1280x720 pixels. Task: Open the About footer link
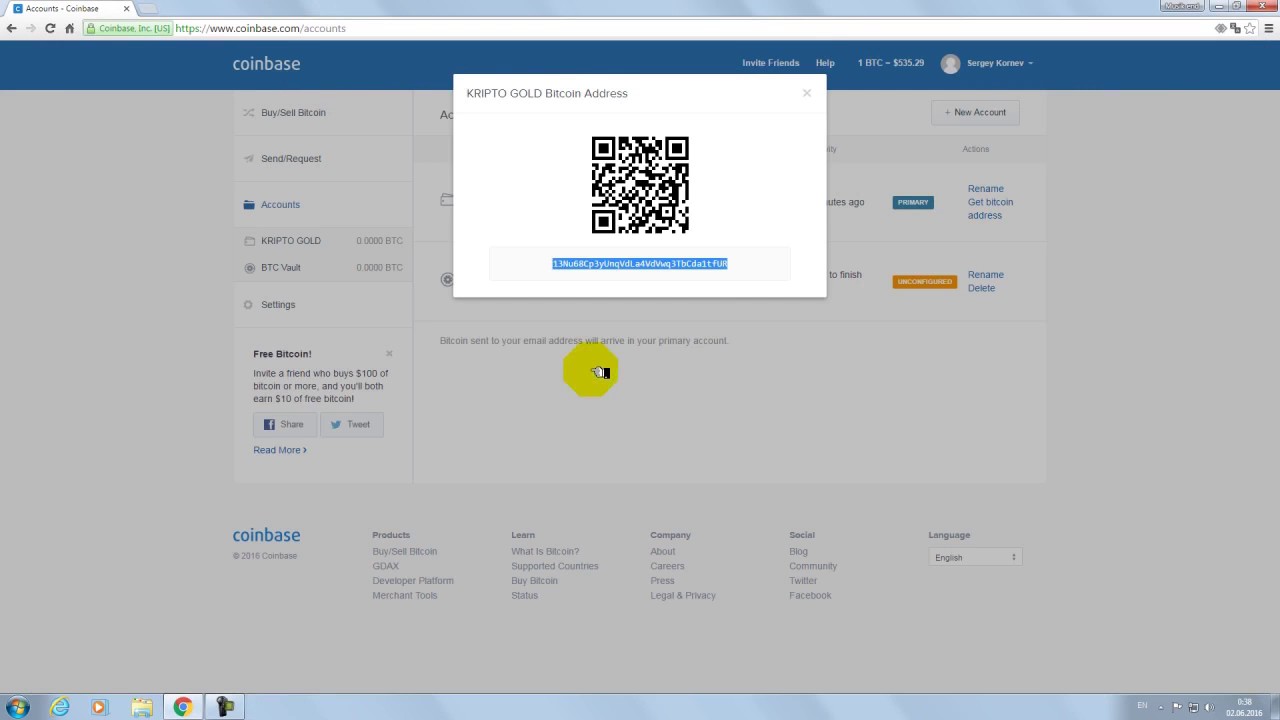(x=662, y=552)
